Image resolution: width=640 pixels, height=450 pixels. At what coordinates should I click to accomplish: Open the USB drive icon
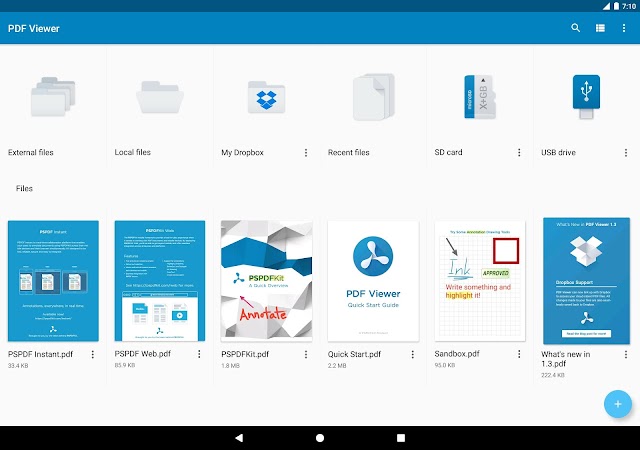[x=586, y=97]
